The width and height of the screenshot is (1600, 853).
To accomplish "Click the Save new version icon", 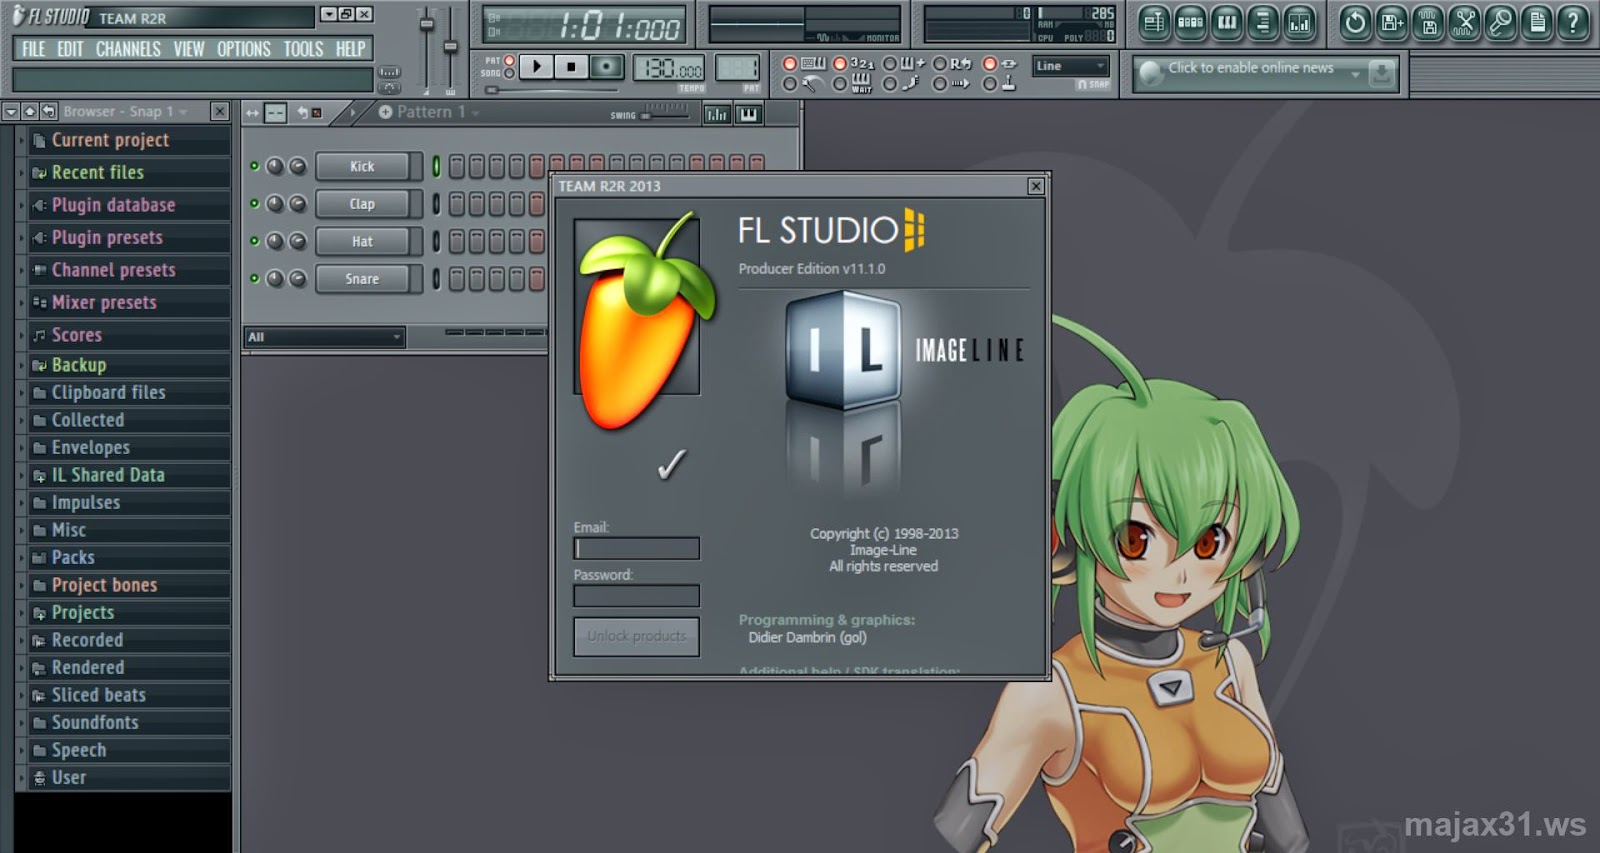I will pyautogui.click(x=1392, y=22).
